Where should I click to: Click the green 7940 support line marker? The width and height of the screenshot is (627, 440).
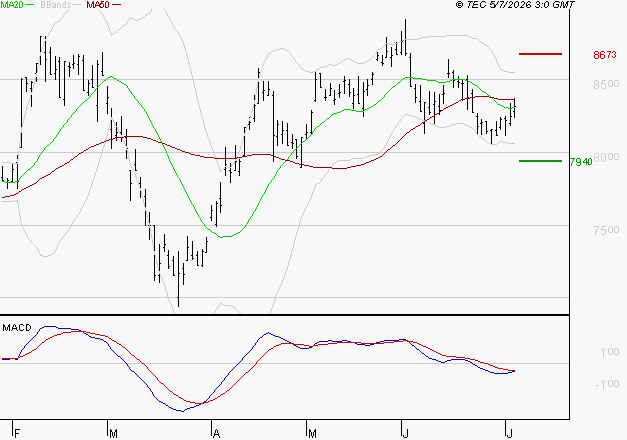pos(540,161)
